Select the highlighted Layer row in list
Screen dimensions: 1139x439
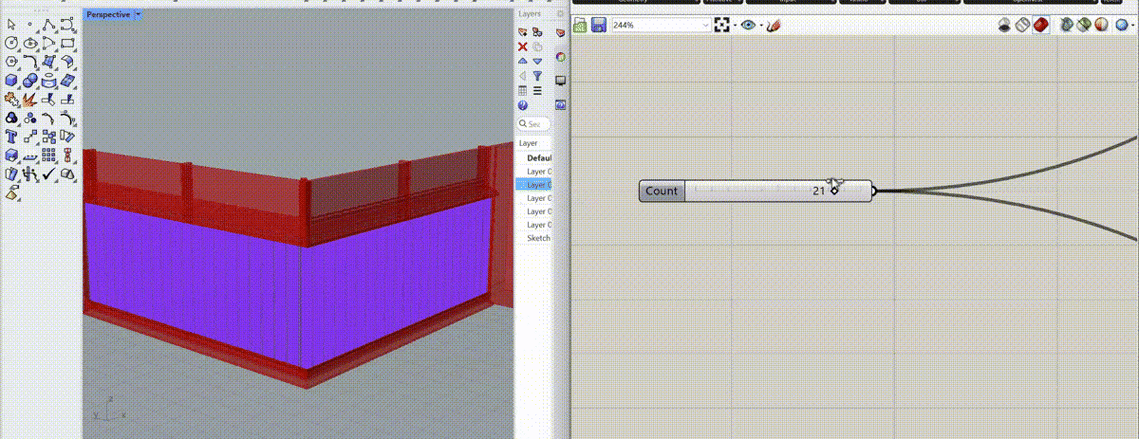point(534,185)
